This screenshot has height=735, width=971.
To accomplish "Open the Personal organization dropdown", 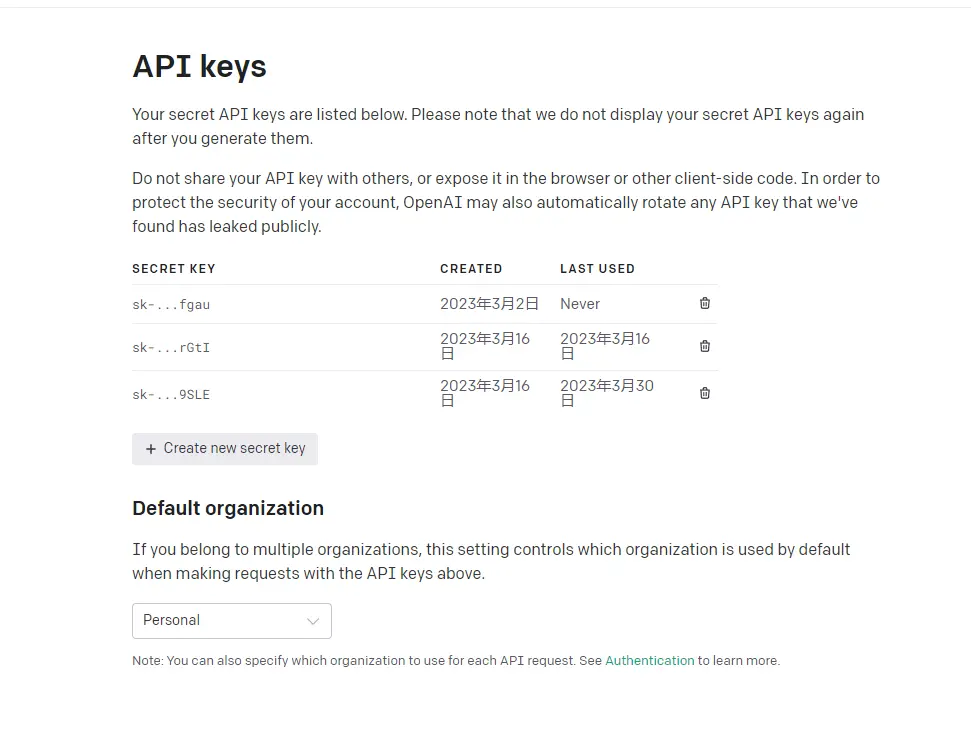I will (231, 621).
